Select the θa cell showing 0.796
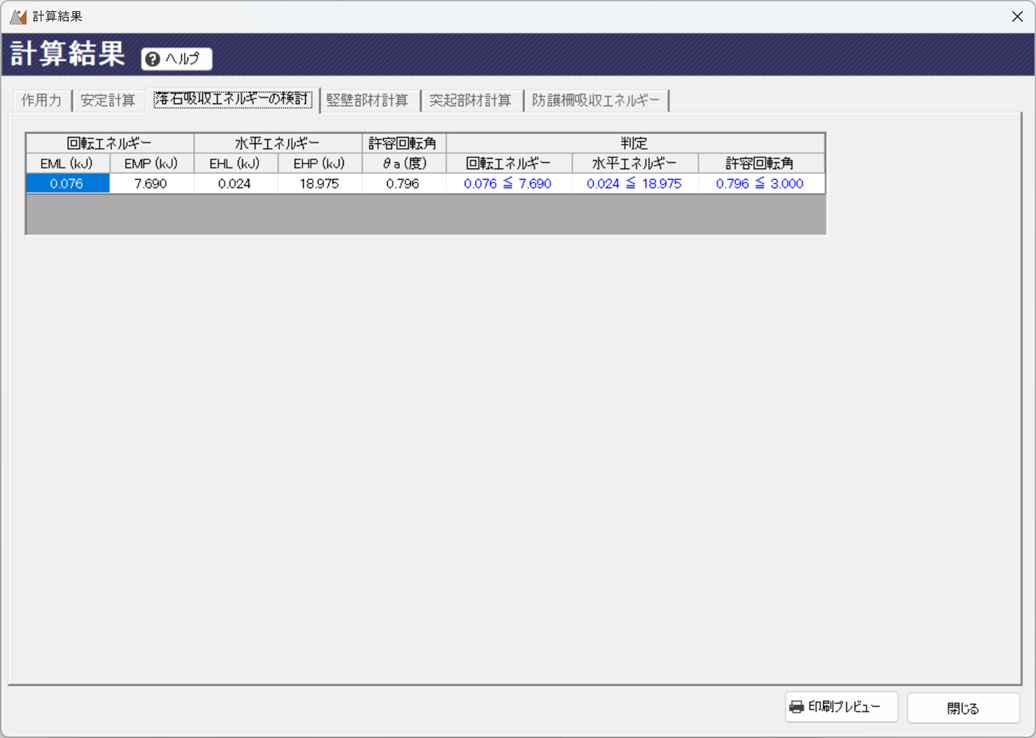The width and height of the screenshot is (1036, 738). [x=403, y=184]
